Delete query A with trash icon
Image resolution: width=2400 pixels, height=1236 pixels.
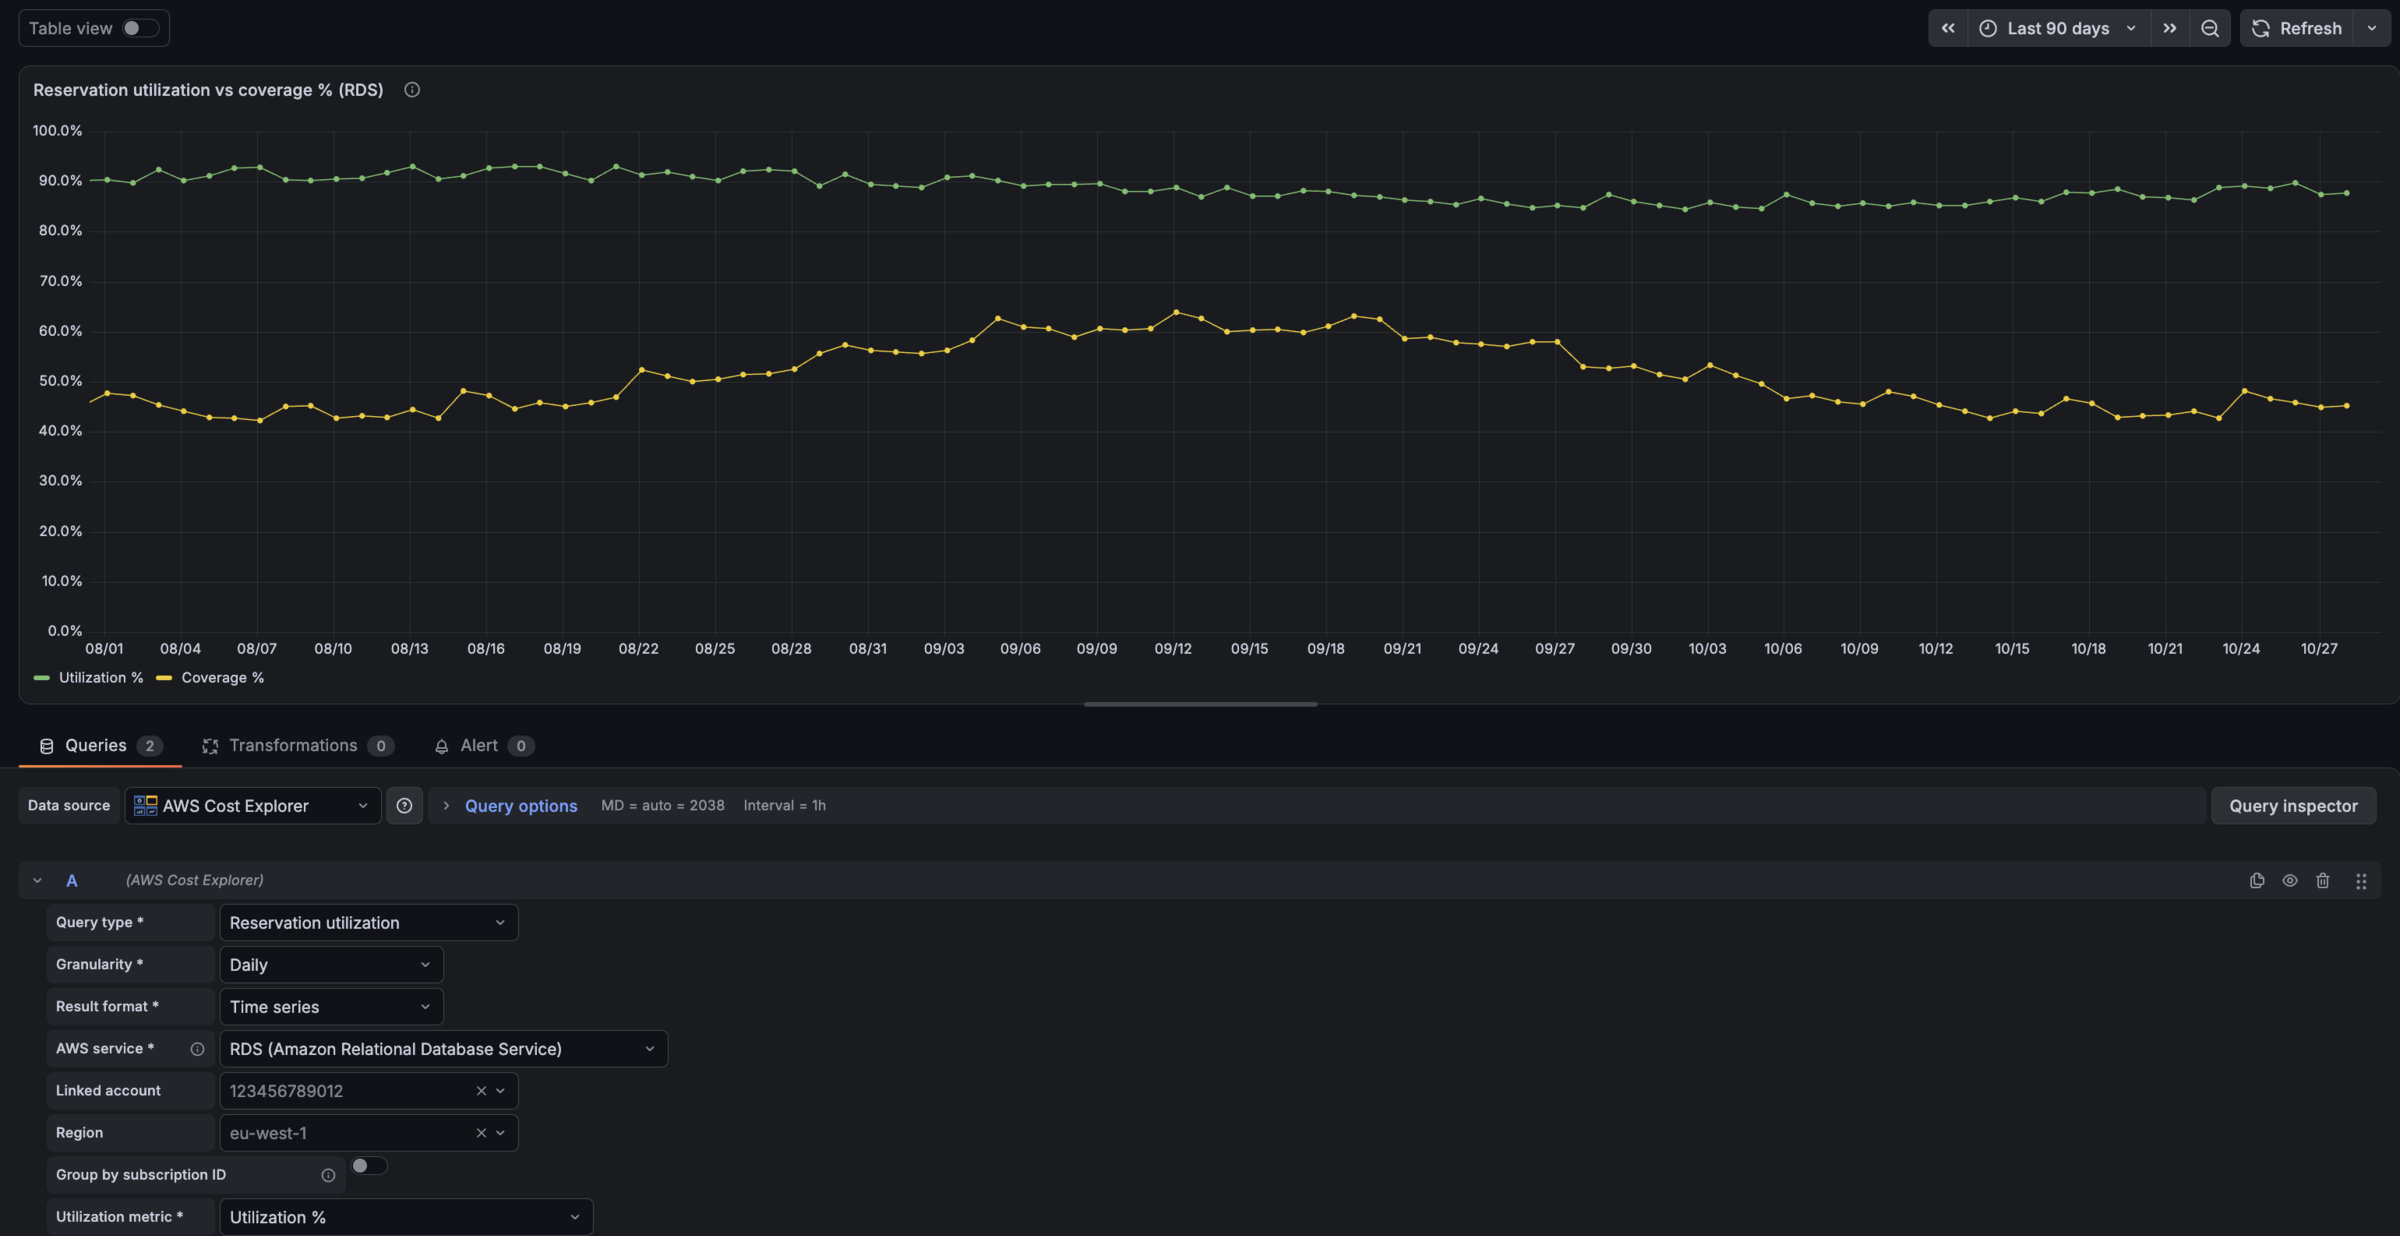coord(2323,881)
